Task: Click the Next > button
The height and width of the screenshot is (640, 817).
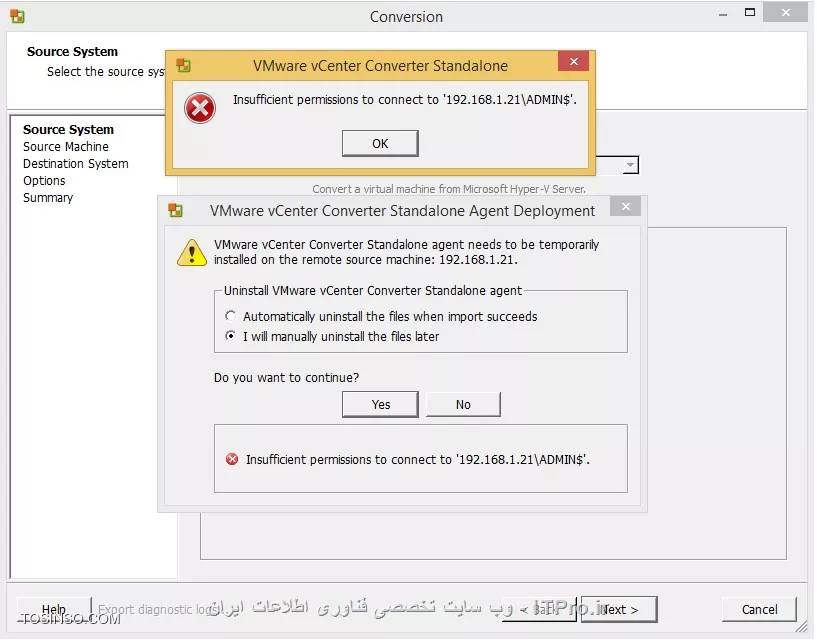Action: click(619, 609)
